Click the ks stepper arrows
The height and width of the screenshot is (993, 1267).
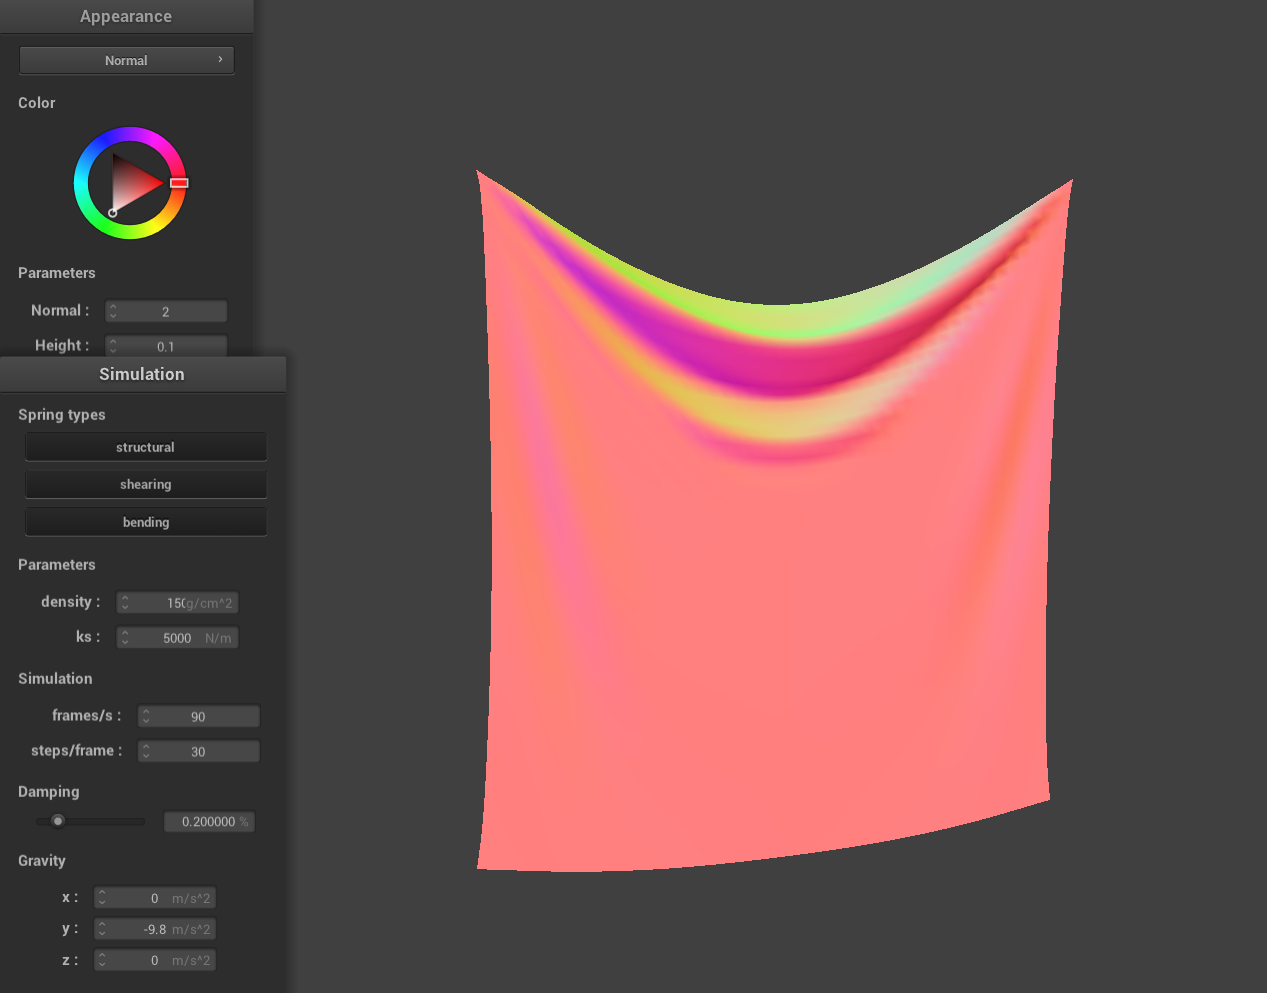coord(125,638)
